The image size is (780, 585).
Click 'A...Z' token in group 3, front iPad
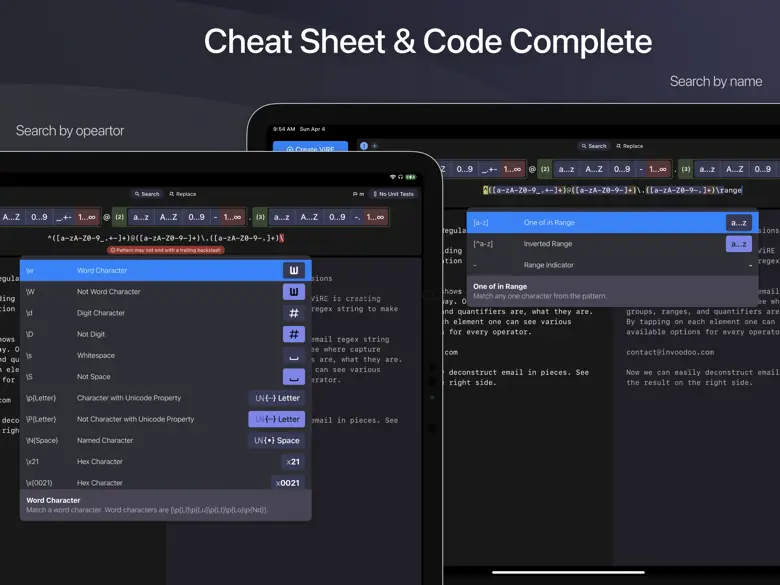tap(309, 217)
